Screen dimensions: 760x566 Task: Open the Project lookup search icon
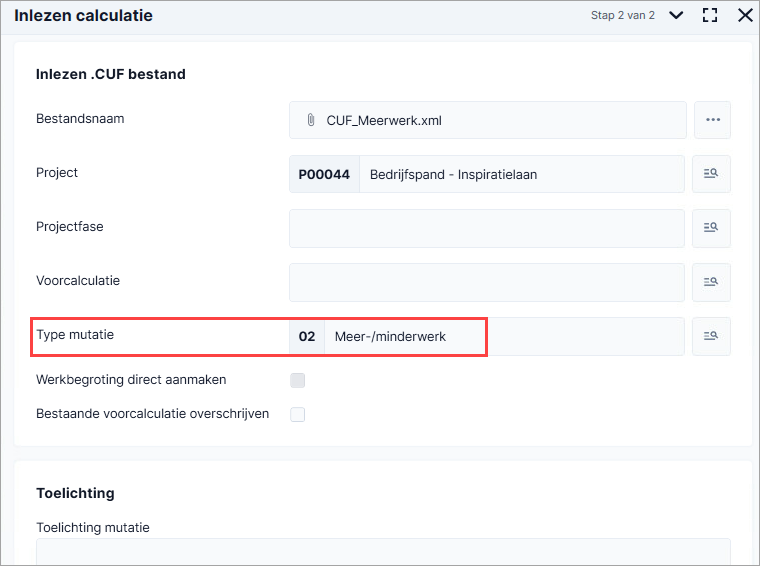click(711, 173)
